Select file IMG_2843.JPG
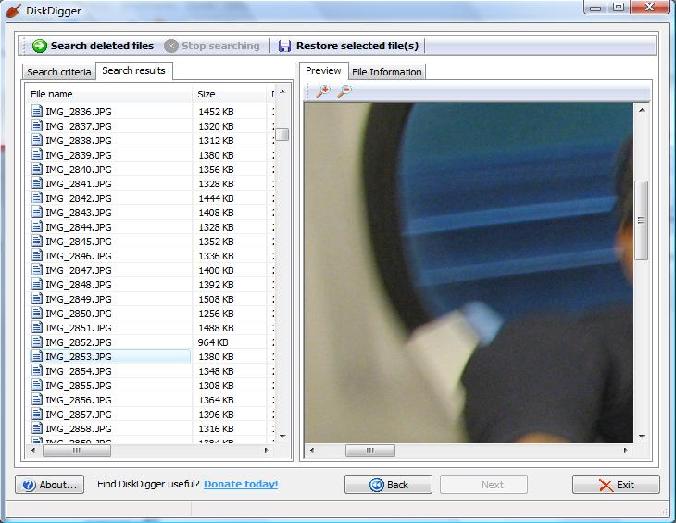 tap(78, 213)
